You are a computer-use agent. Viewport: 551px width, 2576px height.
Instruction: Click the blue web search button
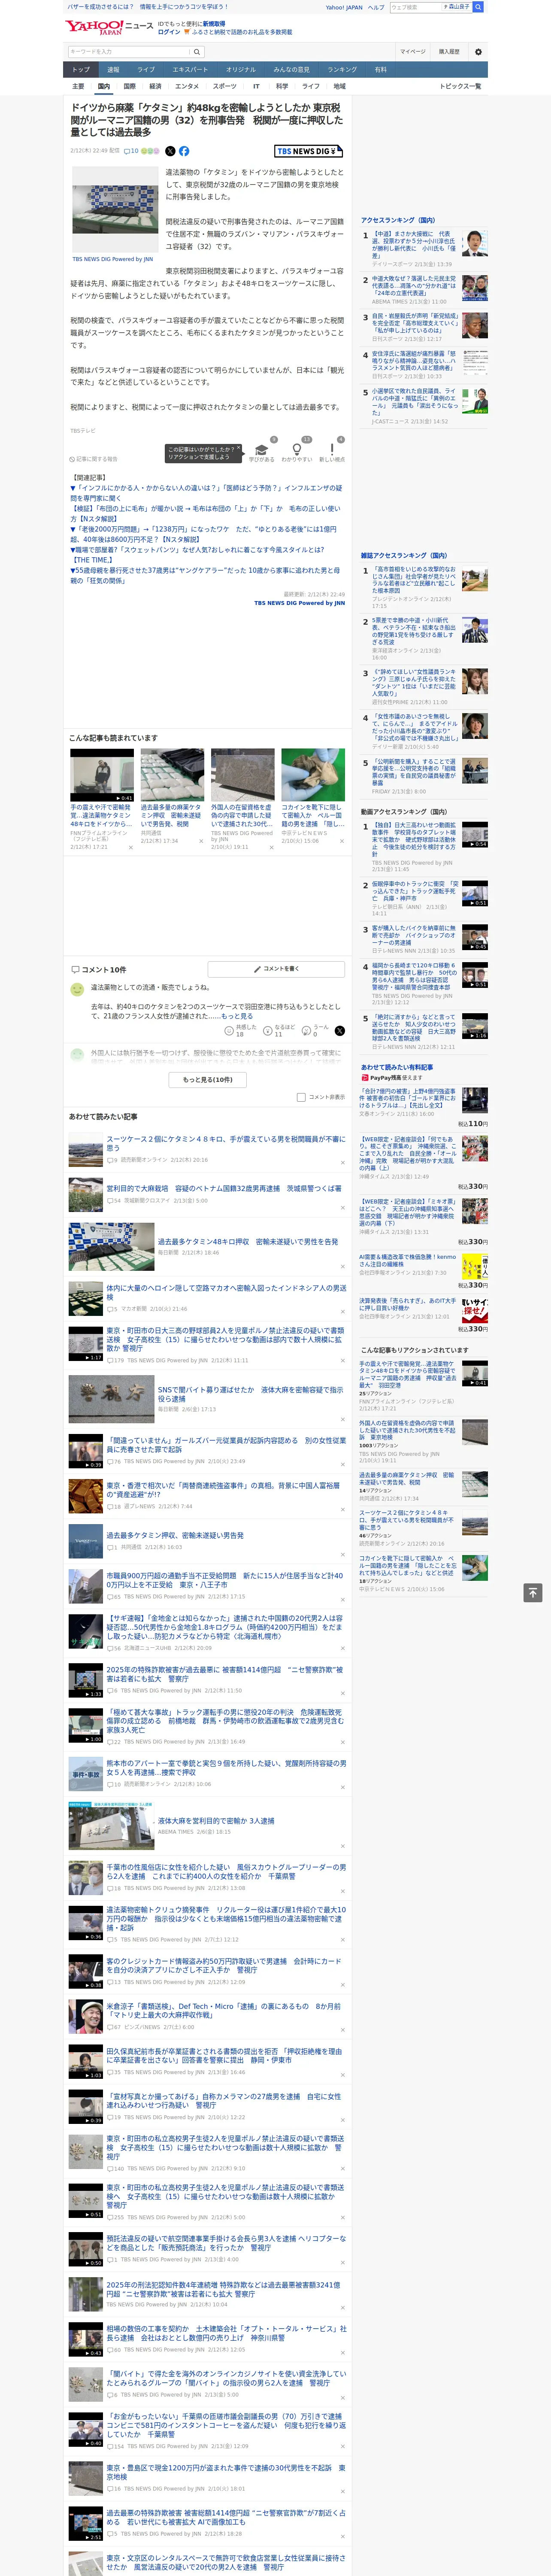pyautogui.click(x=478, y=7)
